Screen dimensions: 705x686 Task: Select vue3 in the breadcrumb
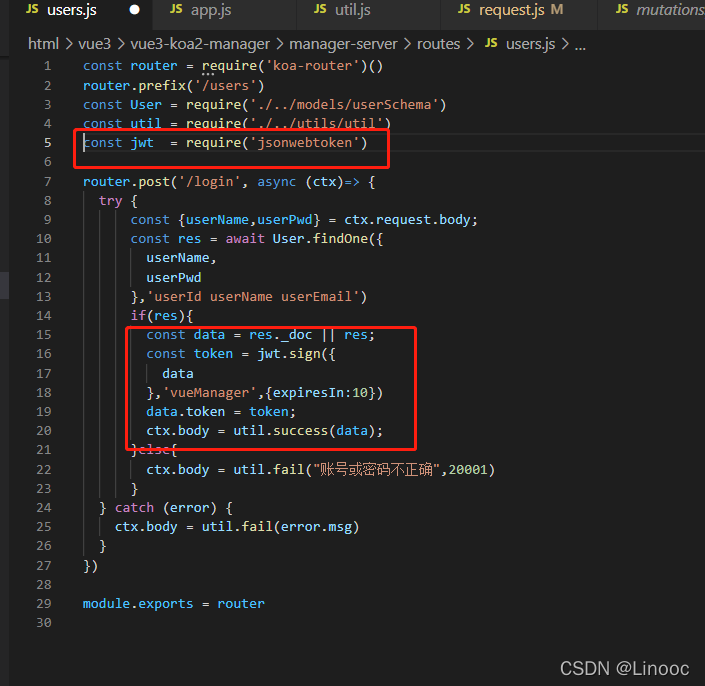(94, 44)
